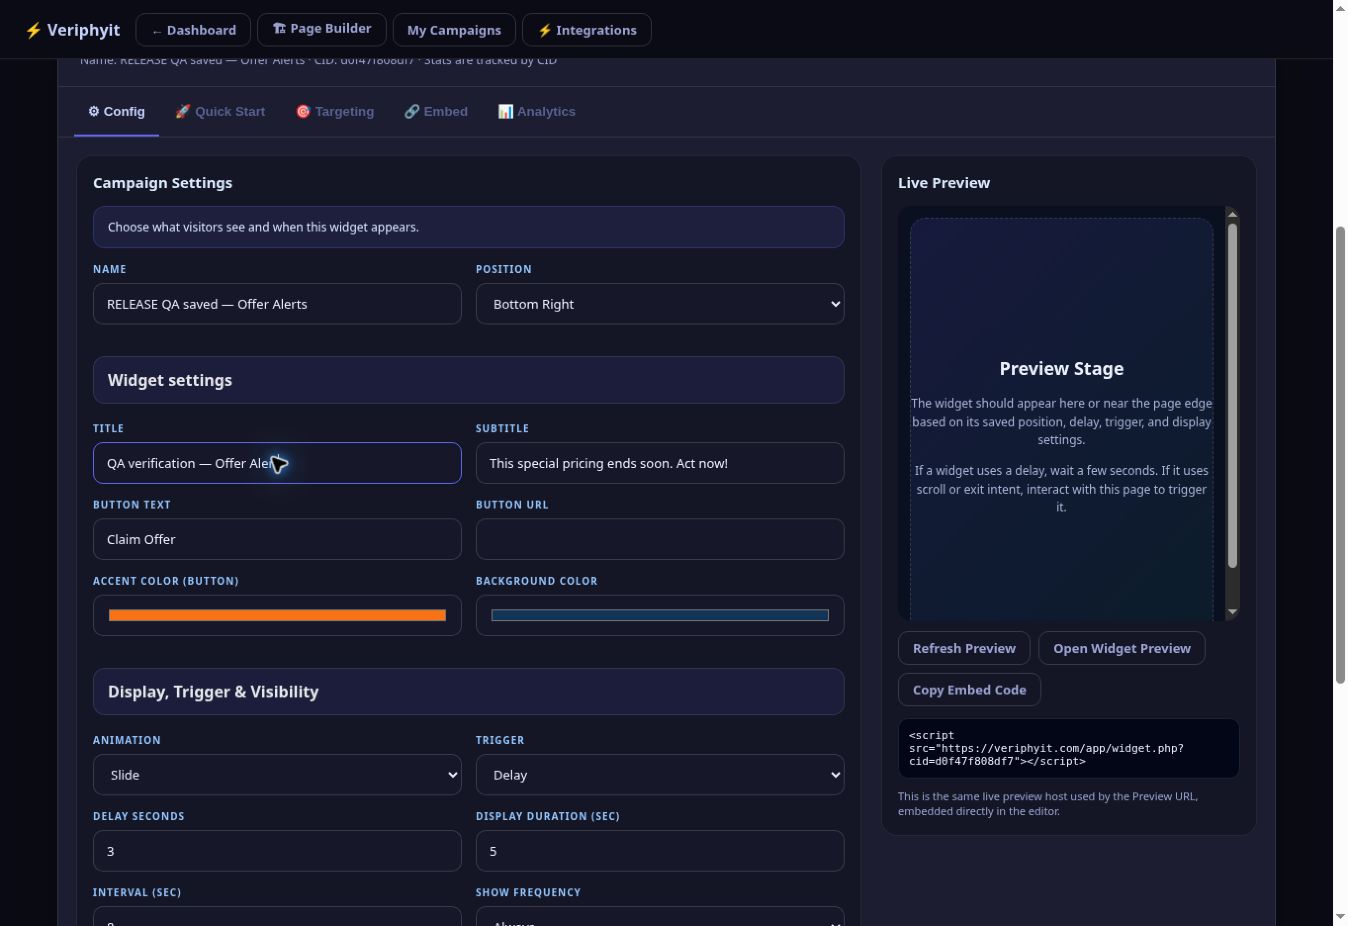This screenshot has height=926, width=1348.
Task: Click Copy Embed Code button
Action: [x=969, y=690]
